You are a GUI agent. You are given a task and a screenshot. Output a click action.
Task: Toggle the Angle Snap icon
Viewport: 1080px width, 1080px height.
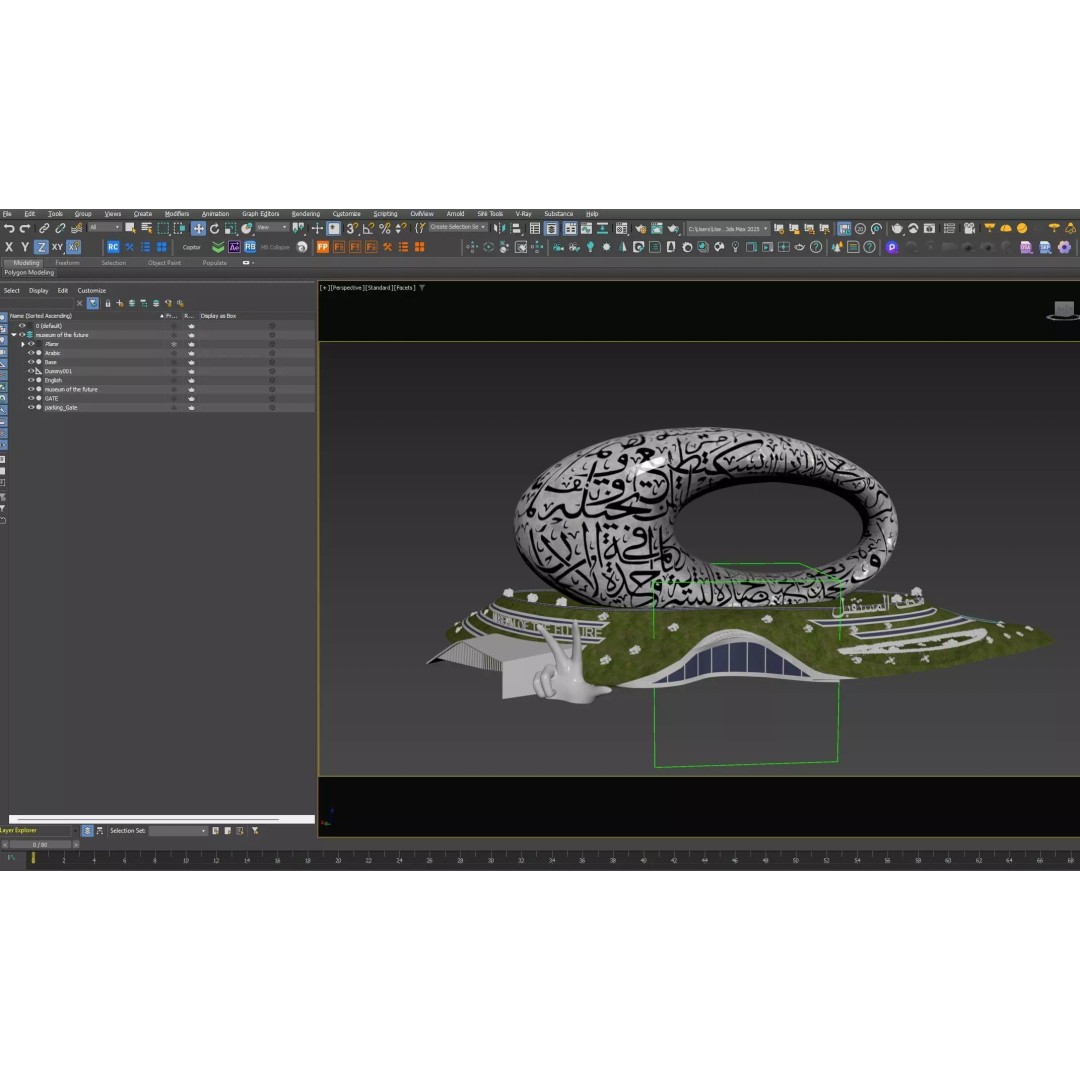(x=368, y=228)
